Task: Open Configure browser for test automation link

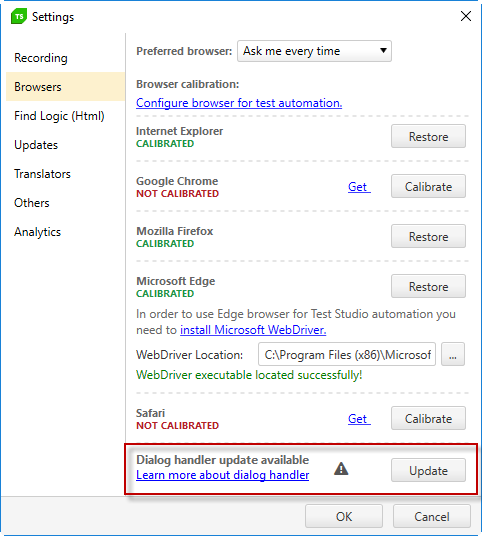Action: (239, 103)
